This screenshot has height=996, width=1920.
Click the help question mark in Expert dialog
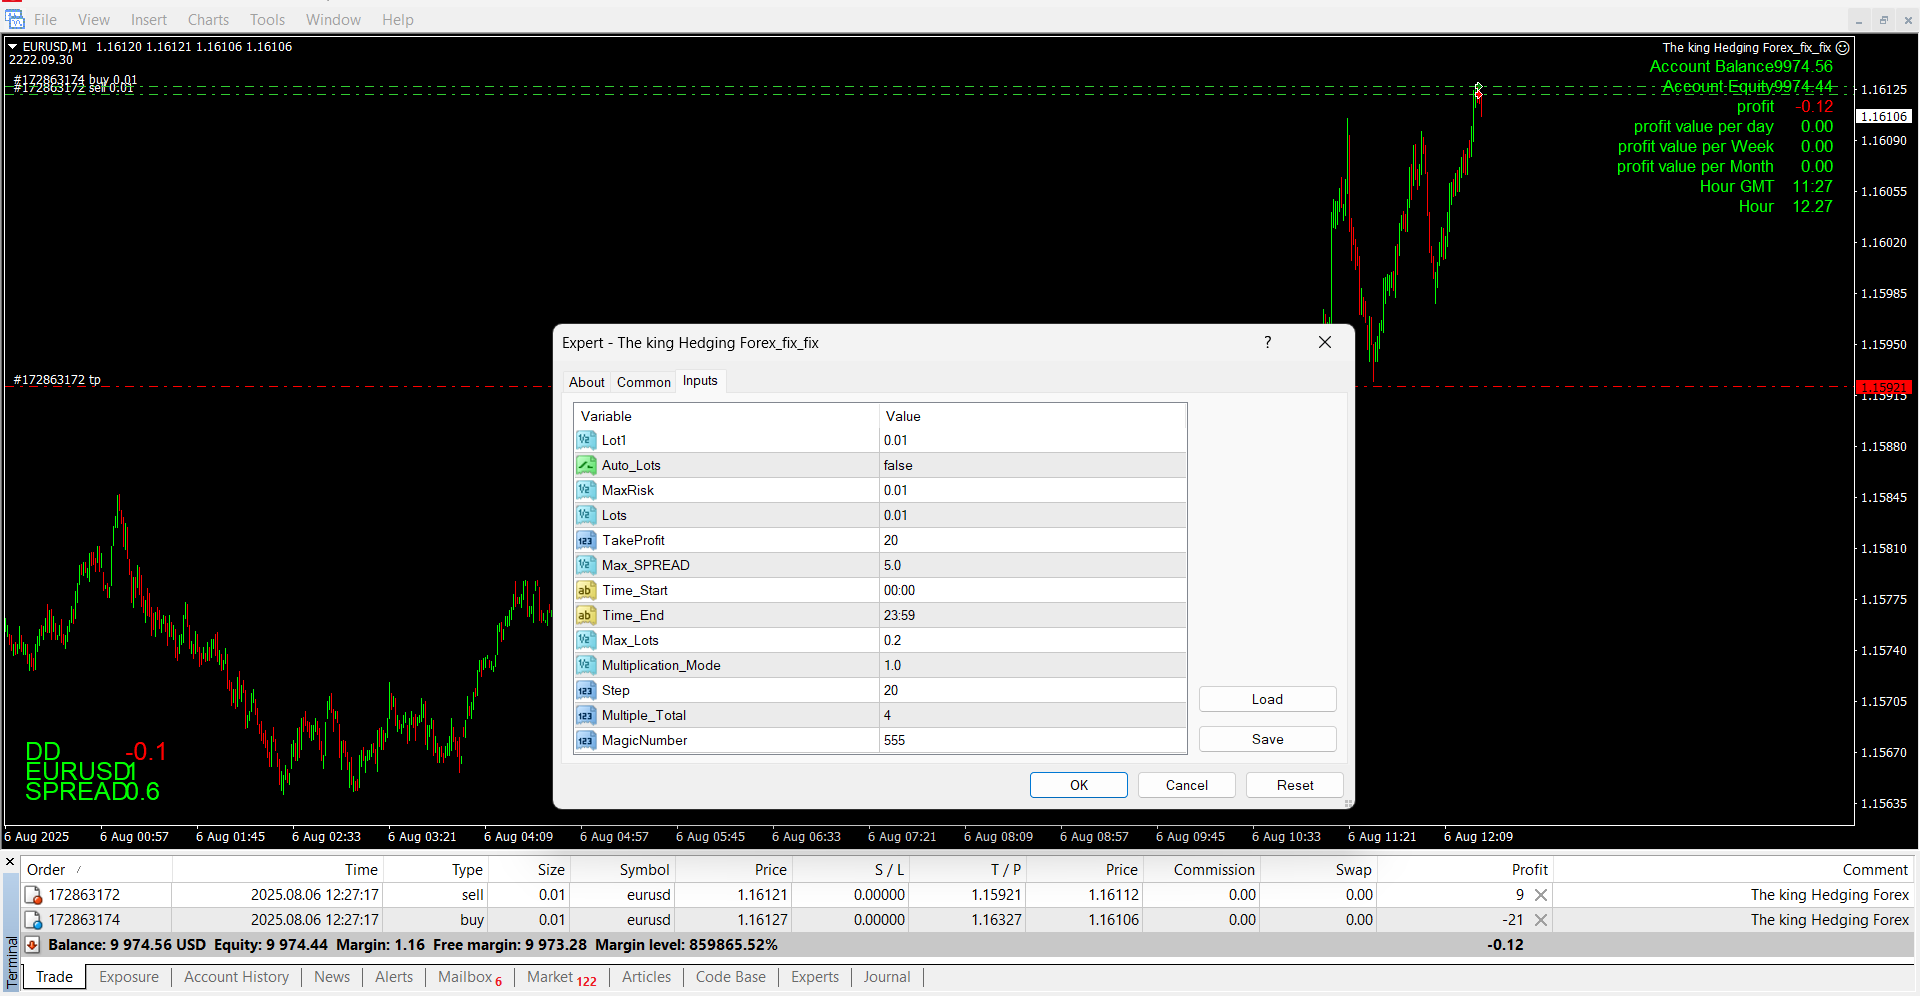1267,342
